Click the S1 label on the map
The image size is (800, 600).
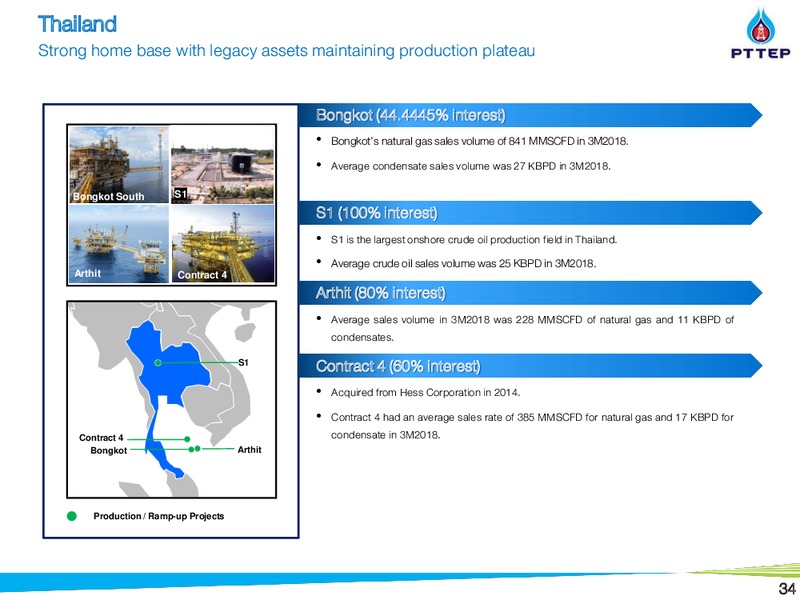click(243, 363)
